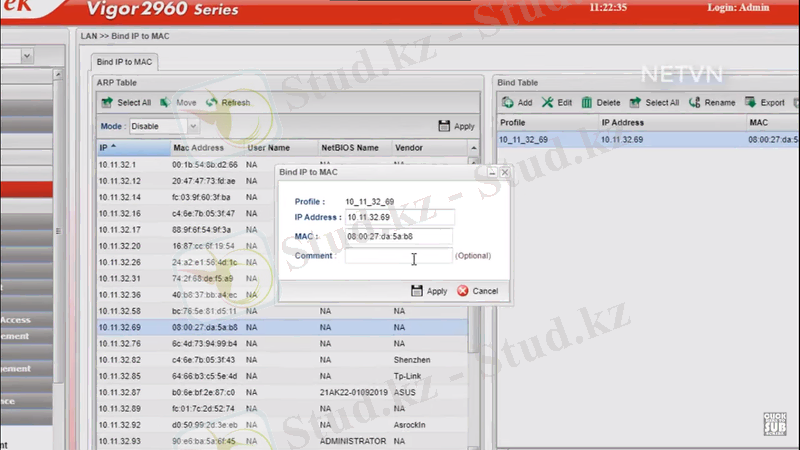This screenshot has width=800, height=450.
Task: Select ARP row 10.11.32.26
Action: point(282,262)
